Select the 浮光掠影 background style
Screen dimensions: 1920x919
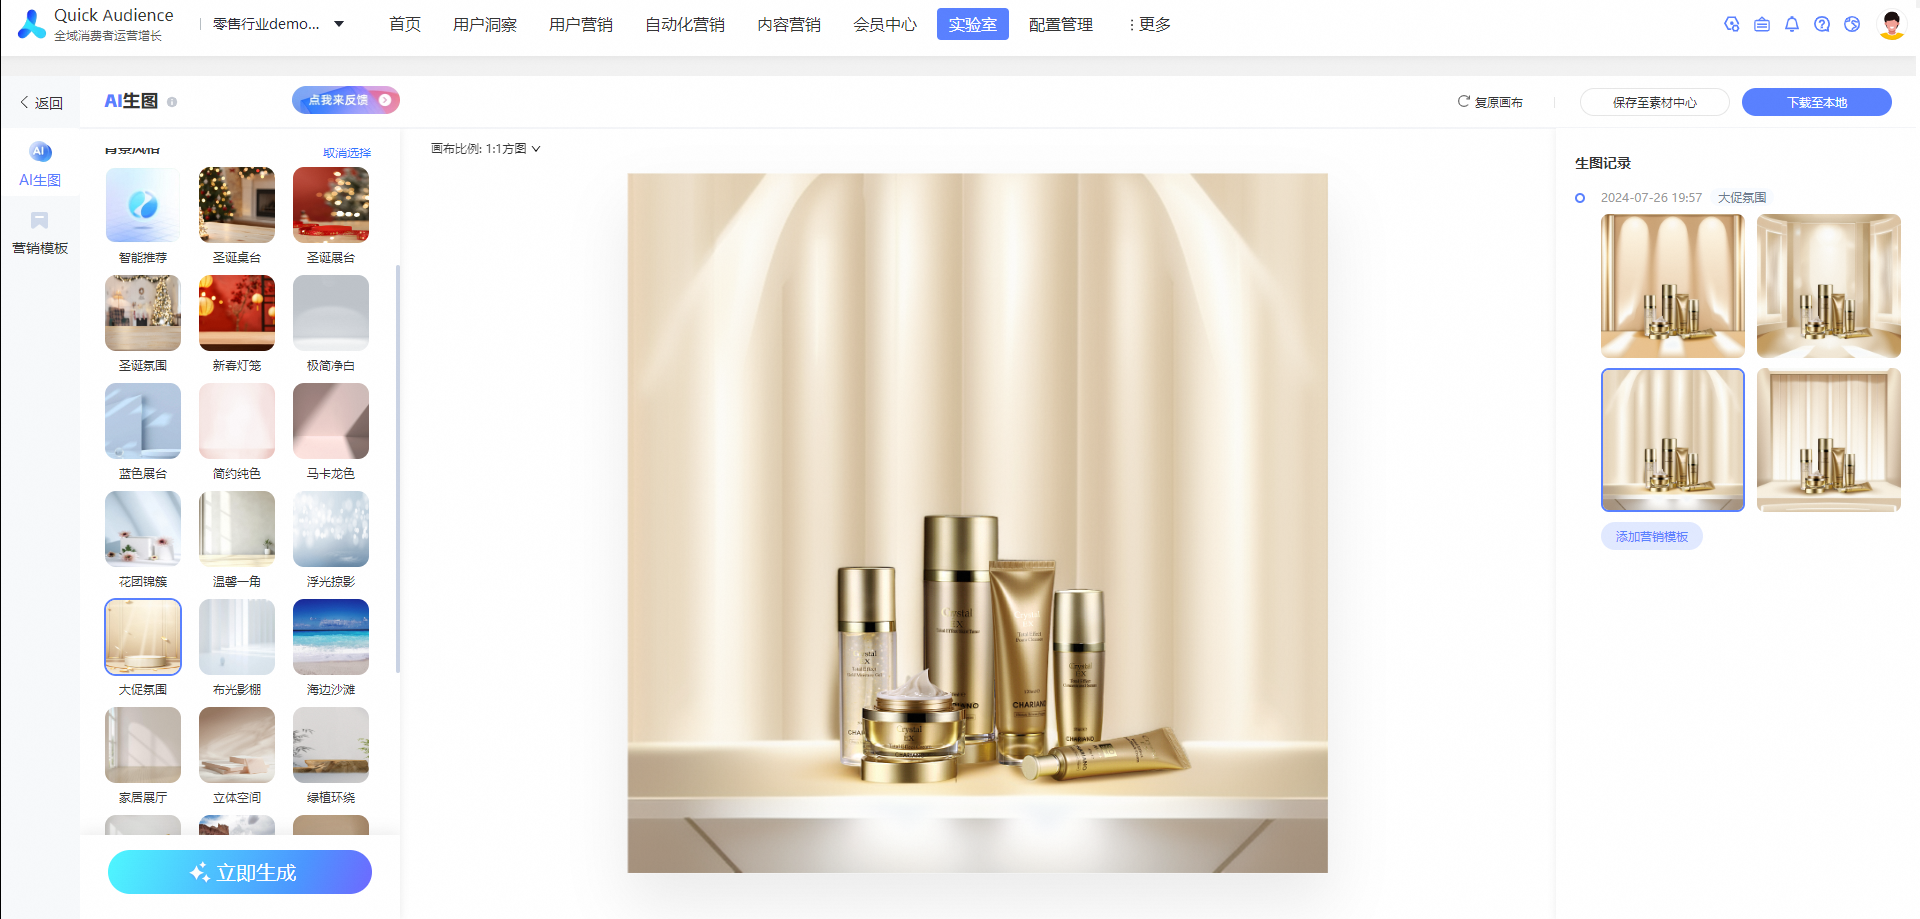click(331, 529)
